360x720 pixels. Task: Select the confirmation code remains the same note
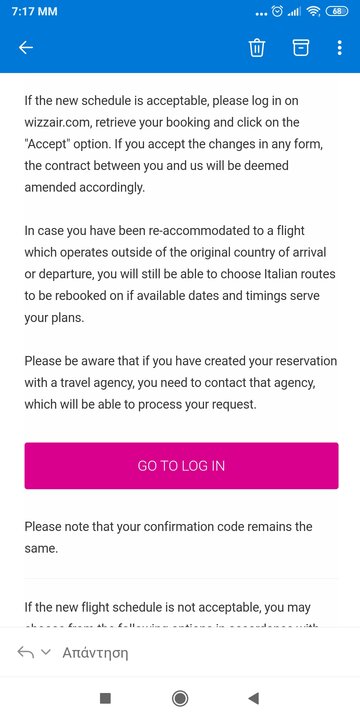tap(169, 537)
